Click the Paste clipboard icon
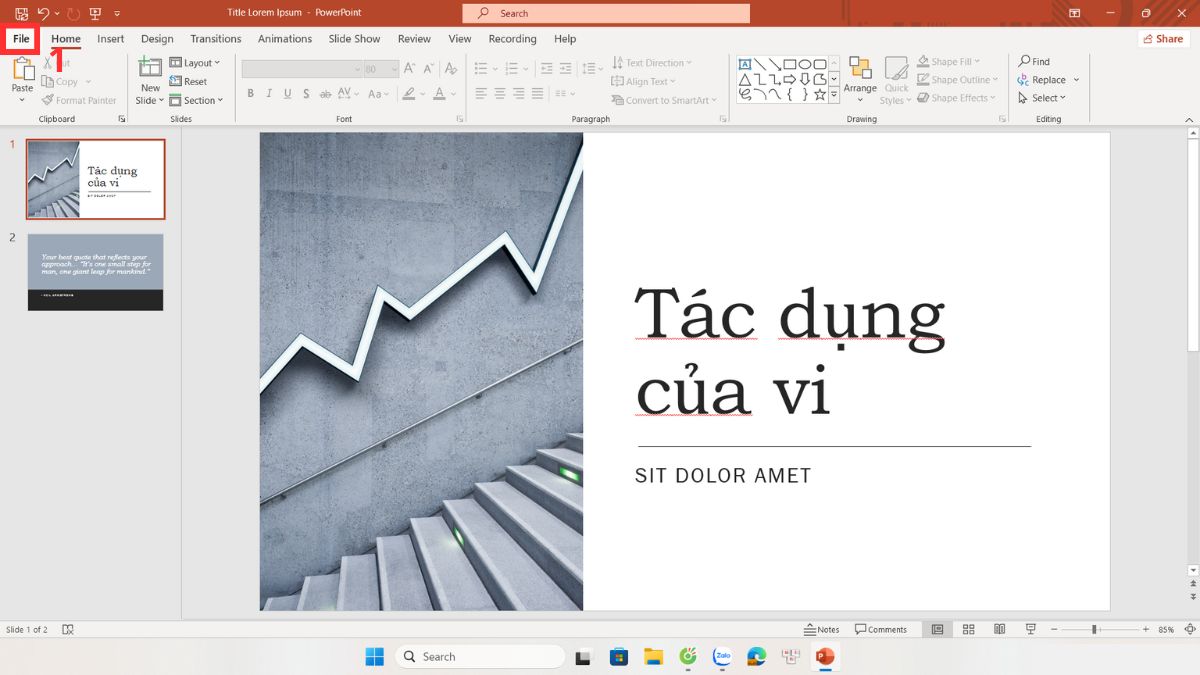This screenshot has width=1200, height=675. click(22, 69)
